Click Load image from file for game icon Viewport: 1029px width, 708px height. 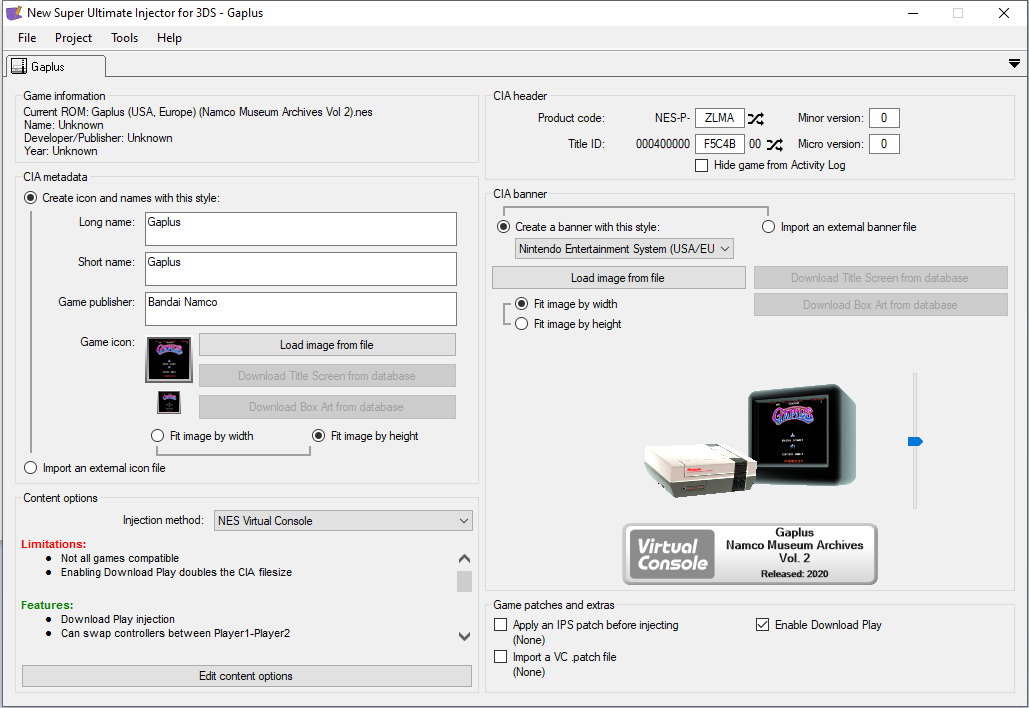point(327,344)
